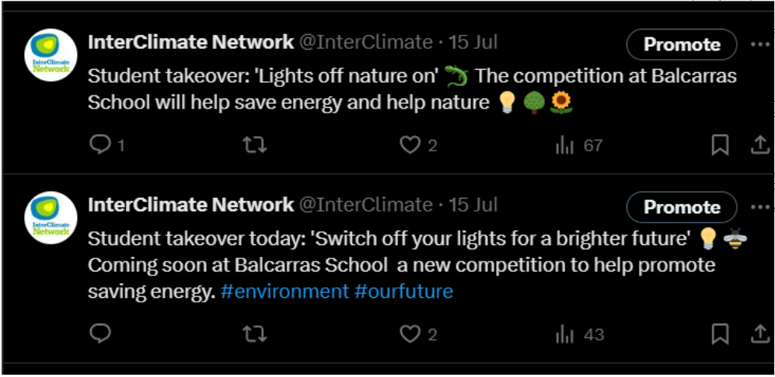The width and height of the screenshot is (775, 377).
Task: Open the #environment hashtag
Action: (285, 292)
